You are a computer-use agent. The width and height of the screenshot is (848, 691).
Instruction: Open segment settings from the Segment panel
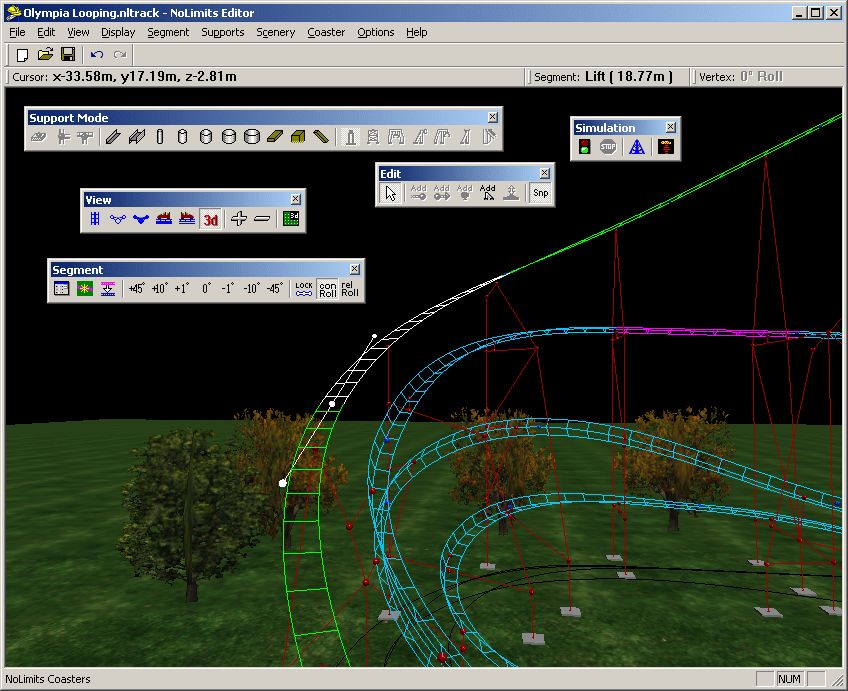coord(59,288)
